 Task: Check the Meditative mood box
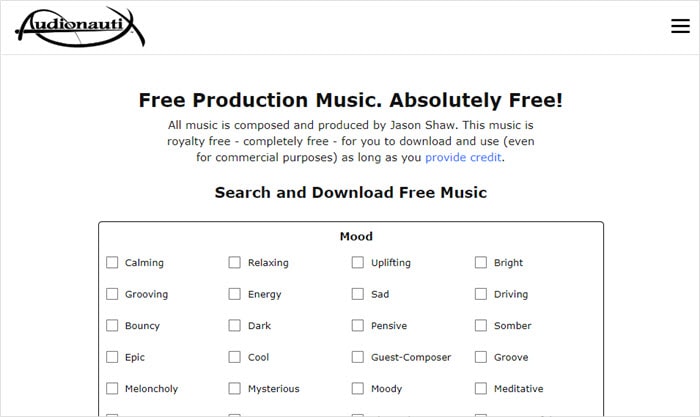[x=481, y=389]
